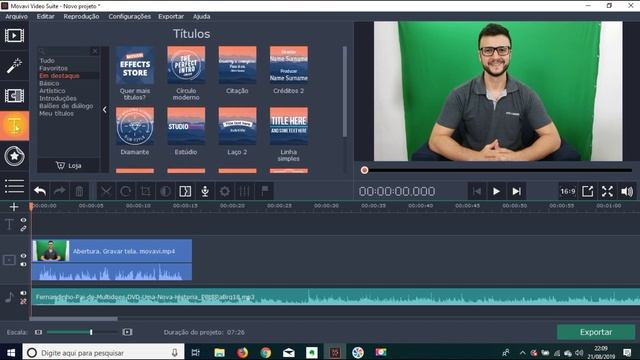Toggle video track visibility eye
This screenshot has width=640, height=360.
pos(23,256)
